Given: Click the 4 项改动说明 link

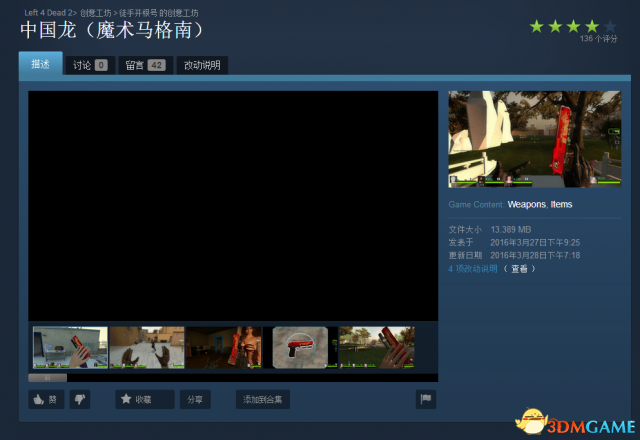Looking at the screenshot, I should click(473, 269).
